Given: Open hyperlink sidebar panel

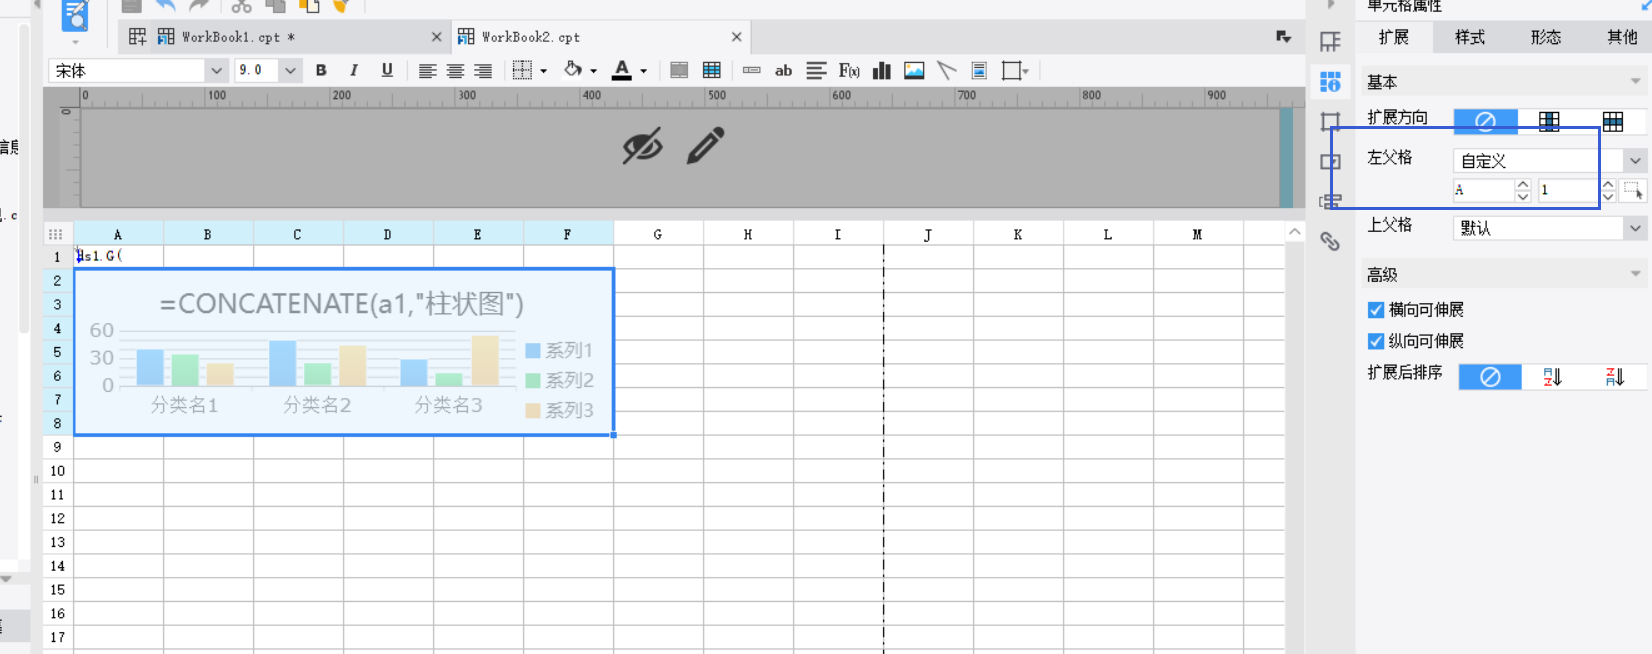Looking at the screenshot, I should coord(1330,241).
